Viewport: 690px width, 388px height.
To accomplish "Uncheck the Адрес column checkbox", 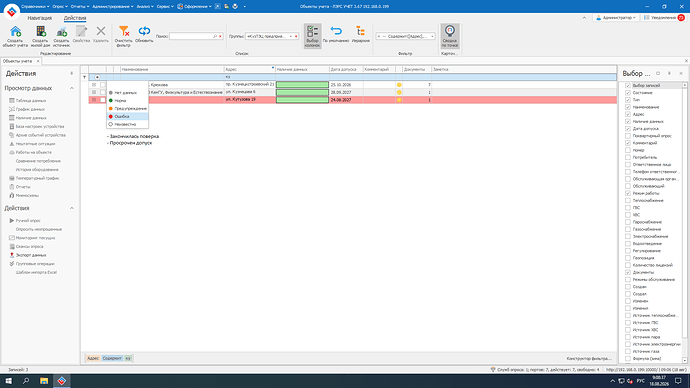I will (x=628, y=114).
